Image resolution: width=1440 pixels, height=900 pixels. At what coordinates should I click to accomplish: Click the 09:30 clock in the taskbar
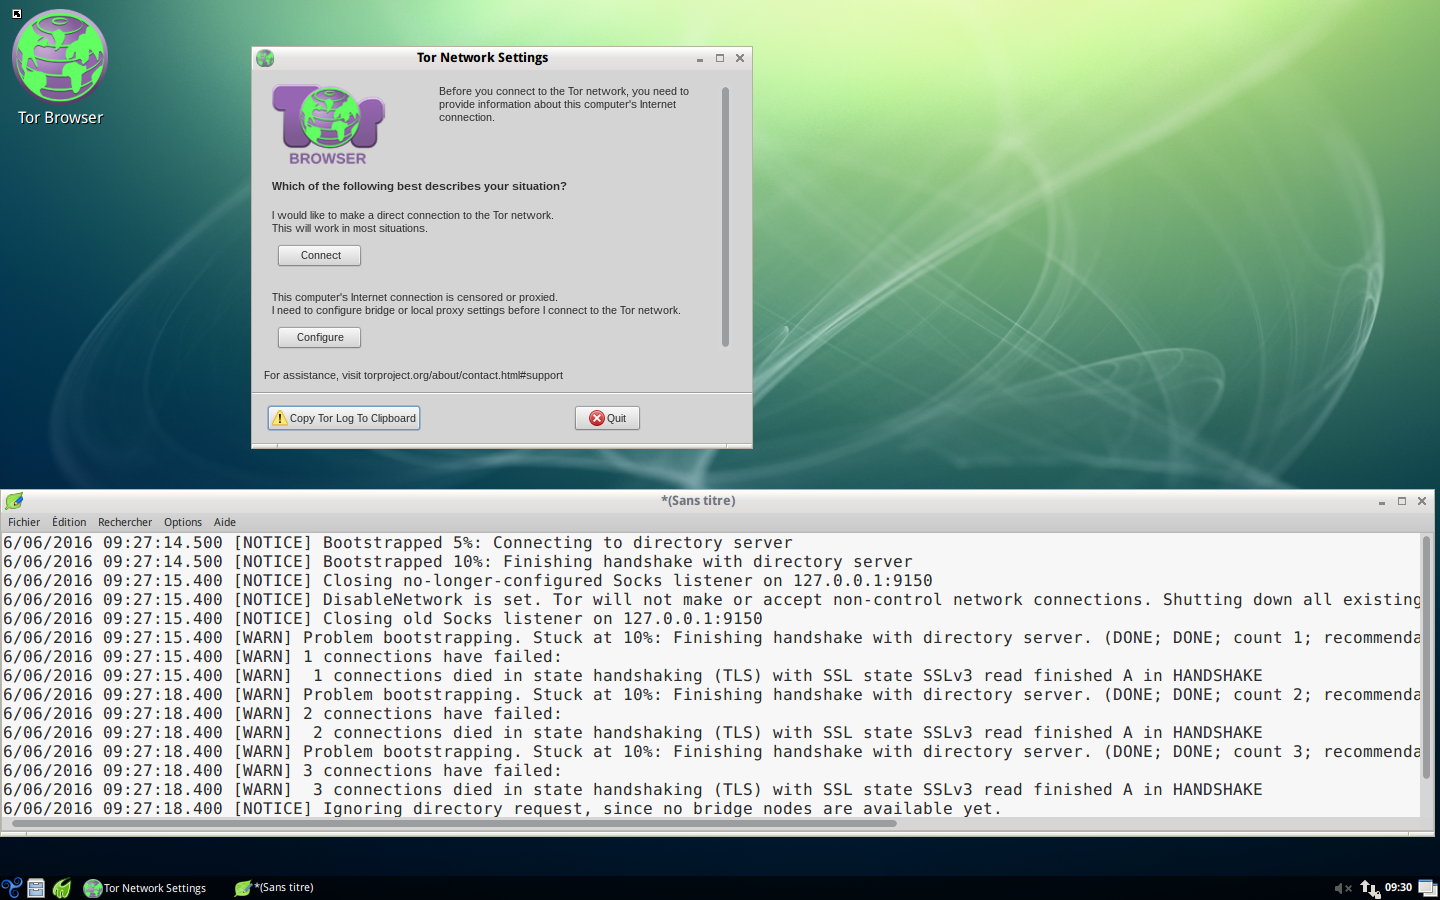click(x=1398, y=888)
